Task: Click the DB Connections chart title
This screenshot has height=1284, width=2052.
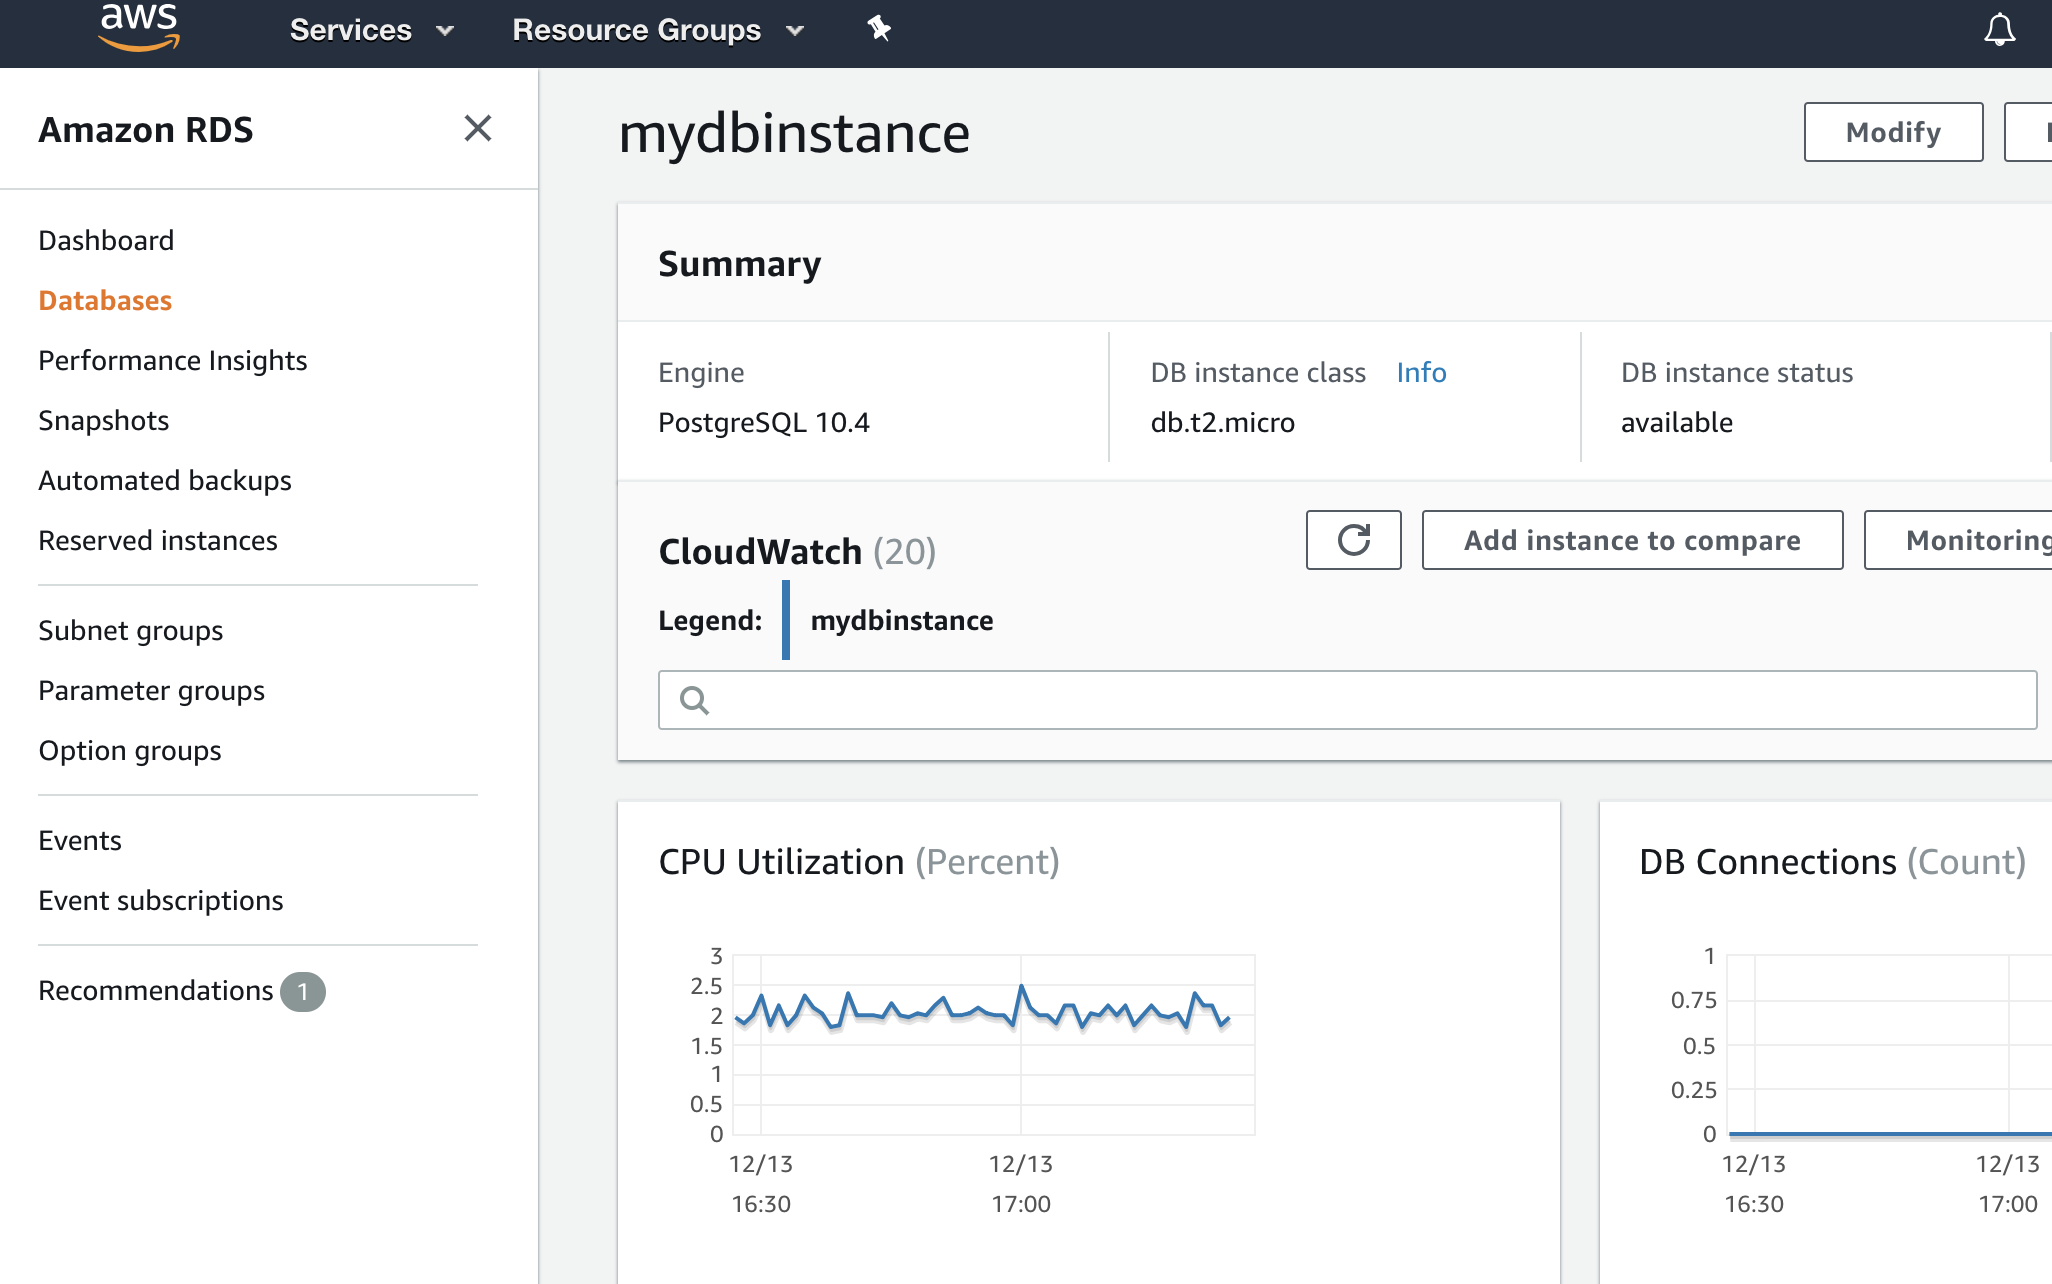Action: click(x=1832, y=862)
